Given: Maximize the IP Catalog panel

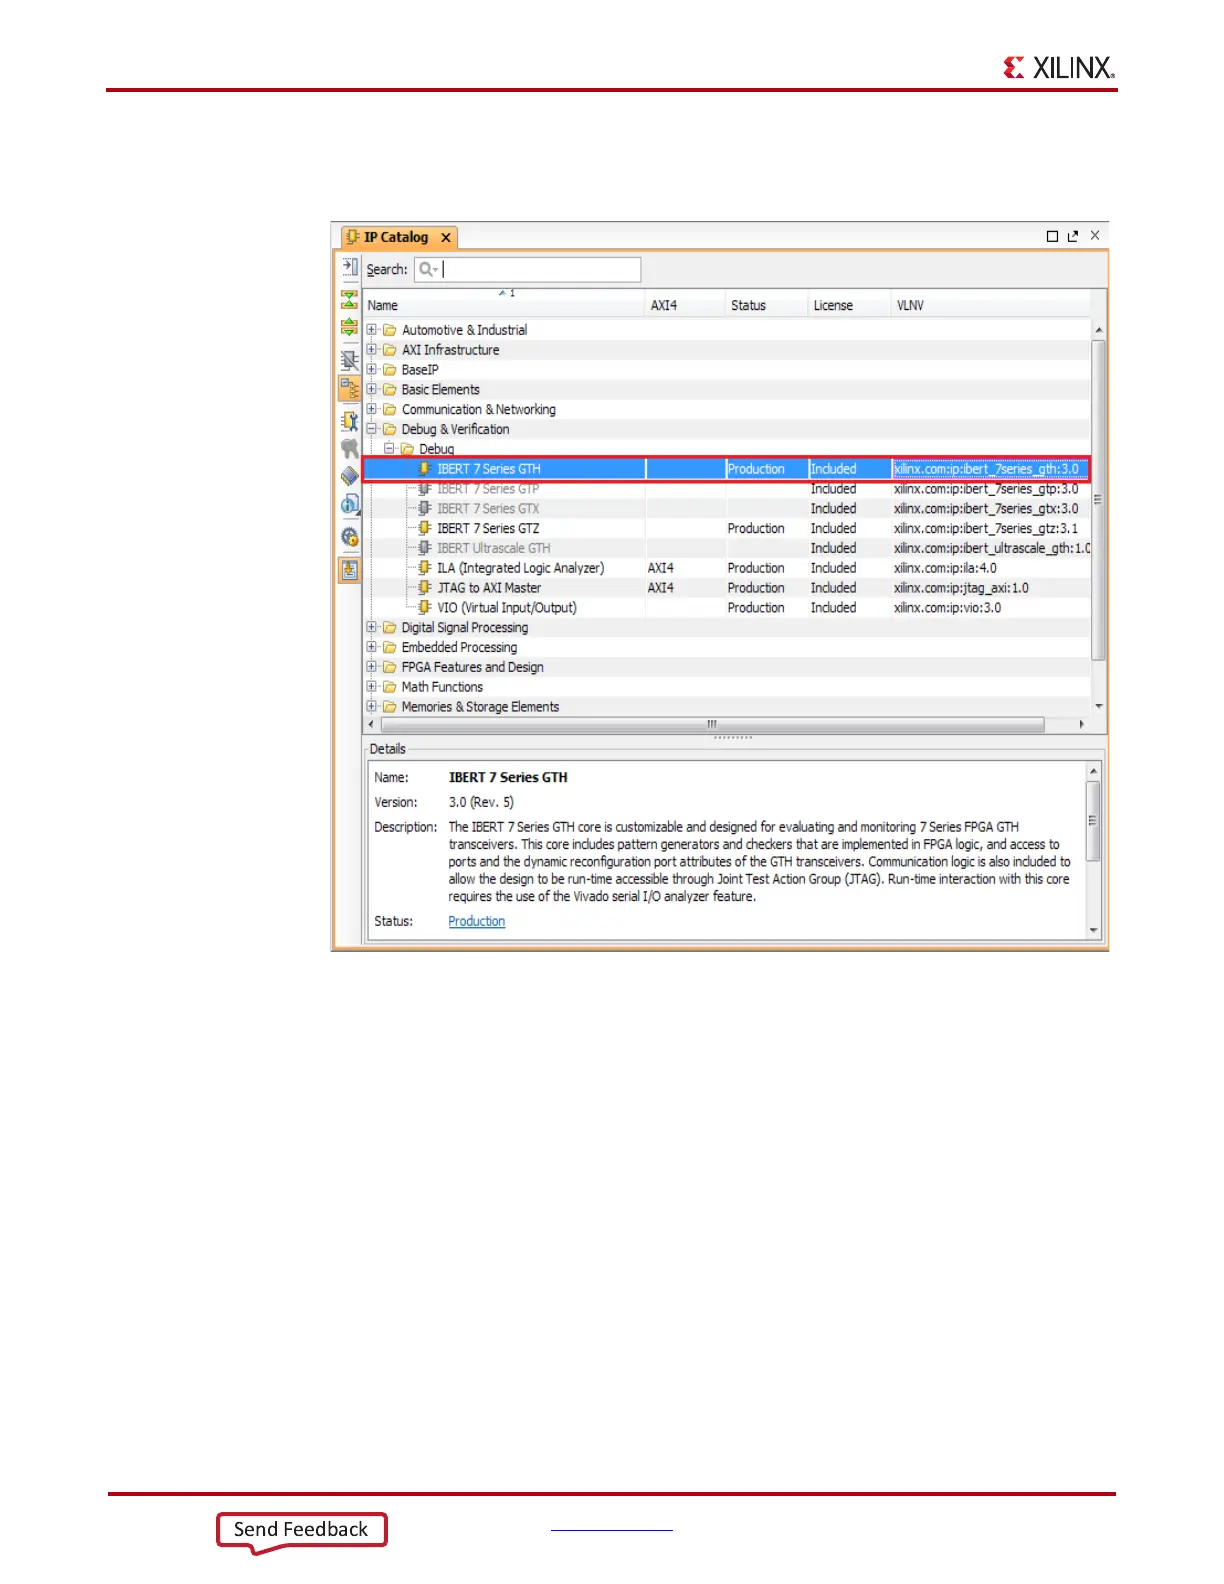Looking at the screenshot, I should click(x=1052, y=236).
